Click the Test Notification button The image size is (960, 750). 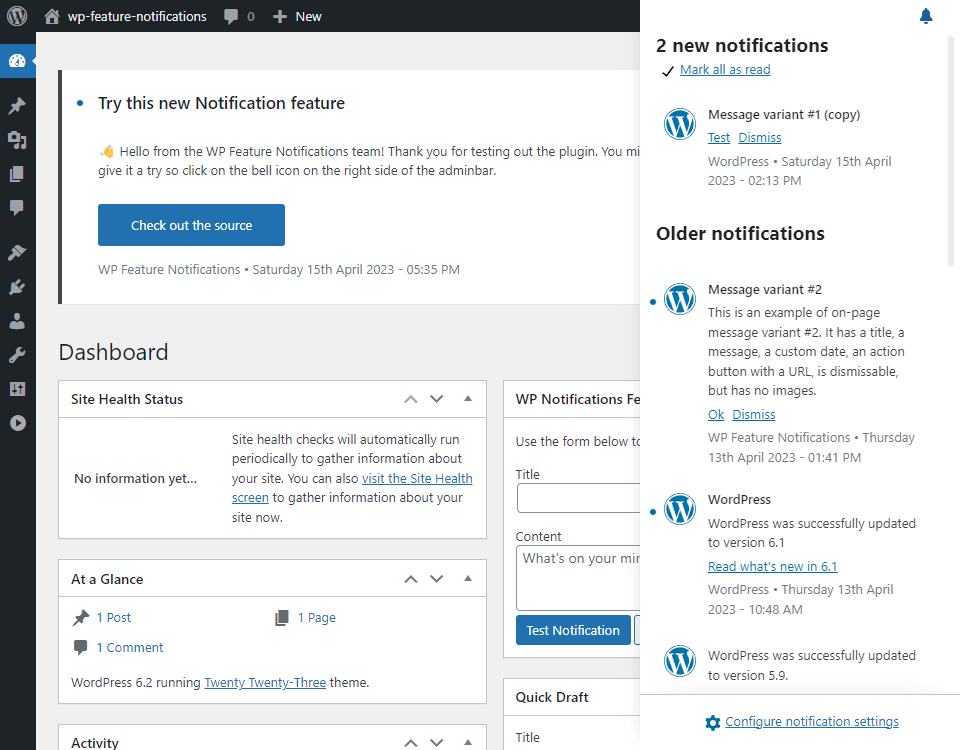click(573, 630)
